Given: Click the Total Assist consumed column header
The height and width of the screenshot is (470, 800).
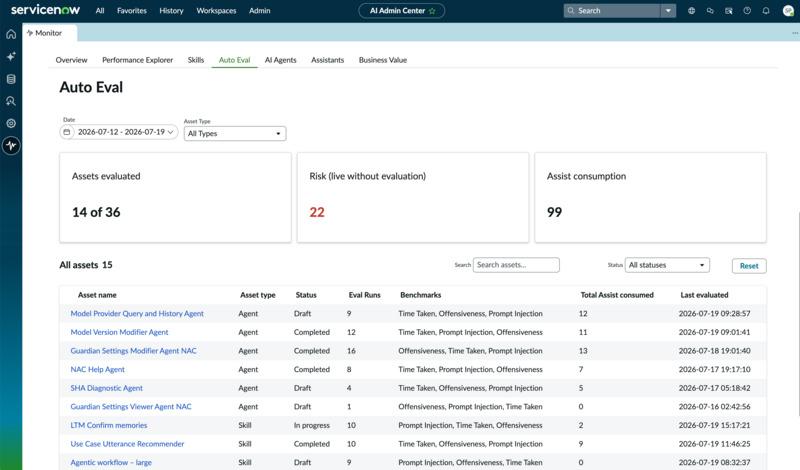Looking at the screenshot, I should 617,295.
